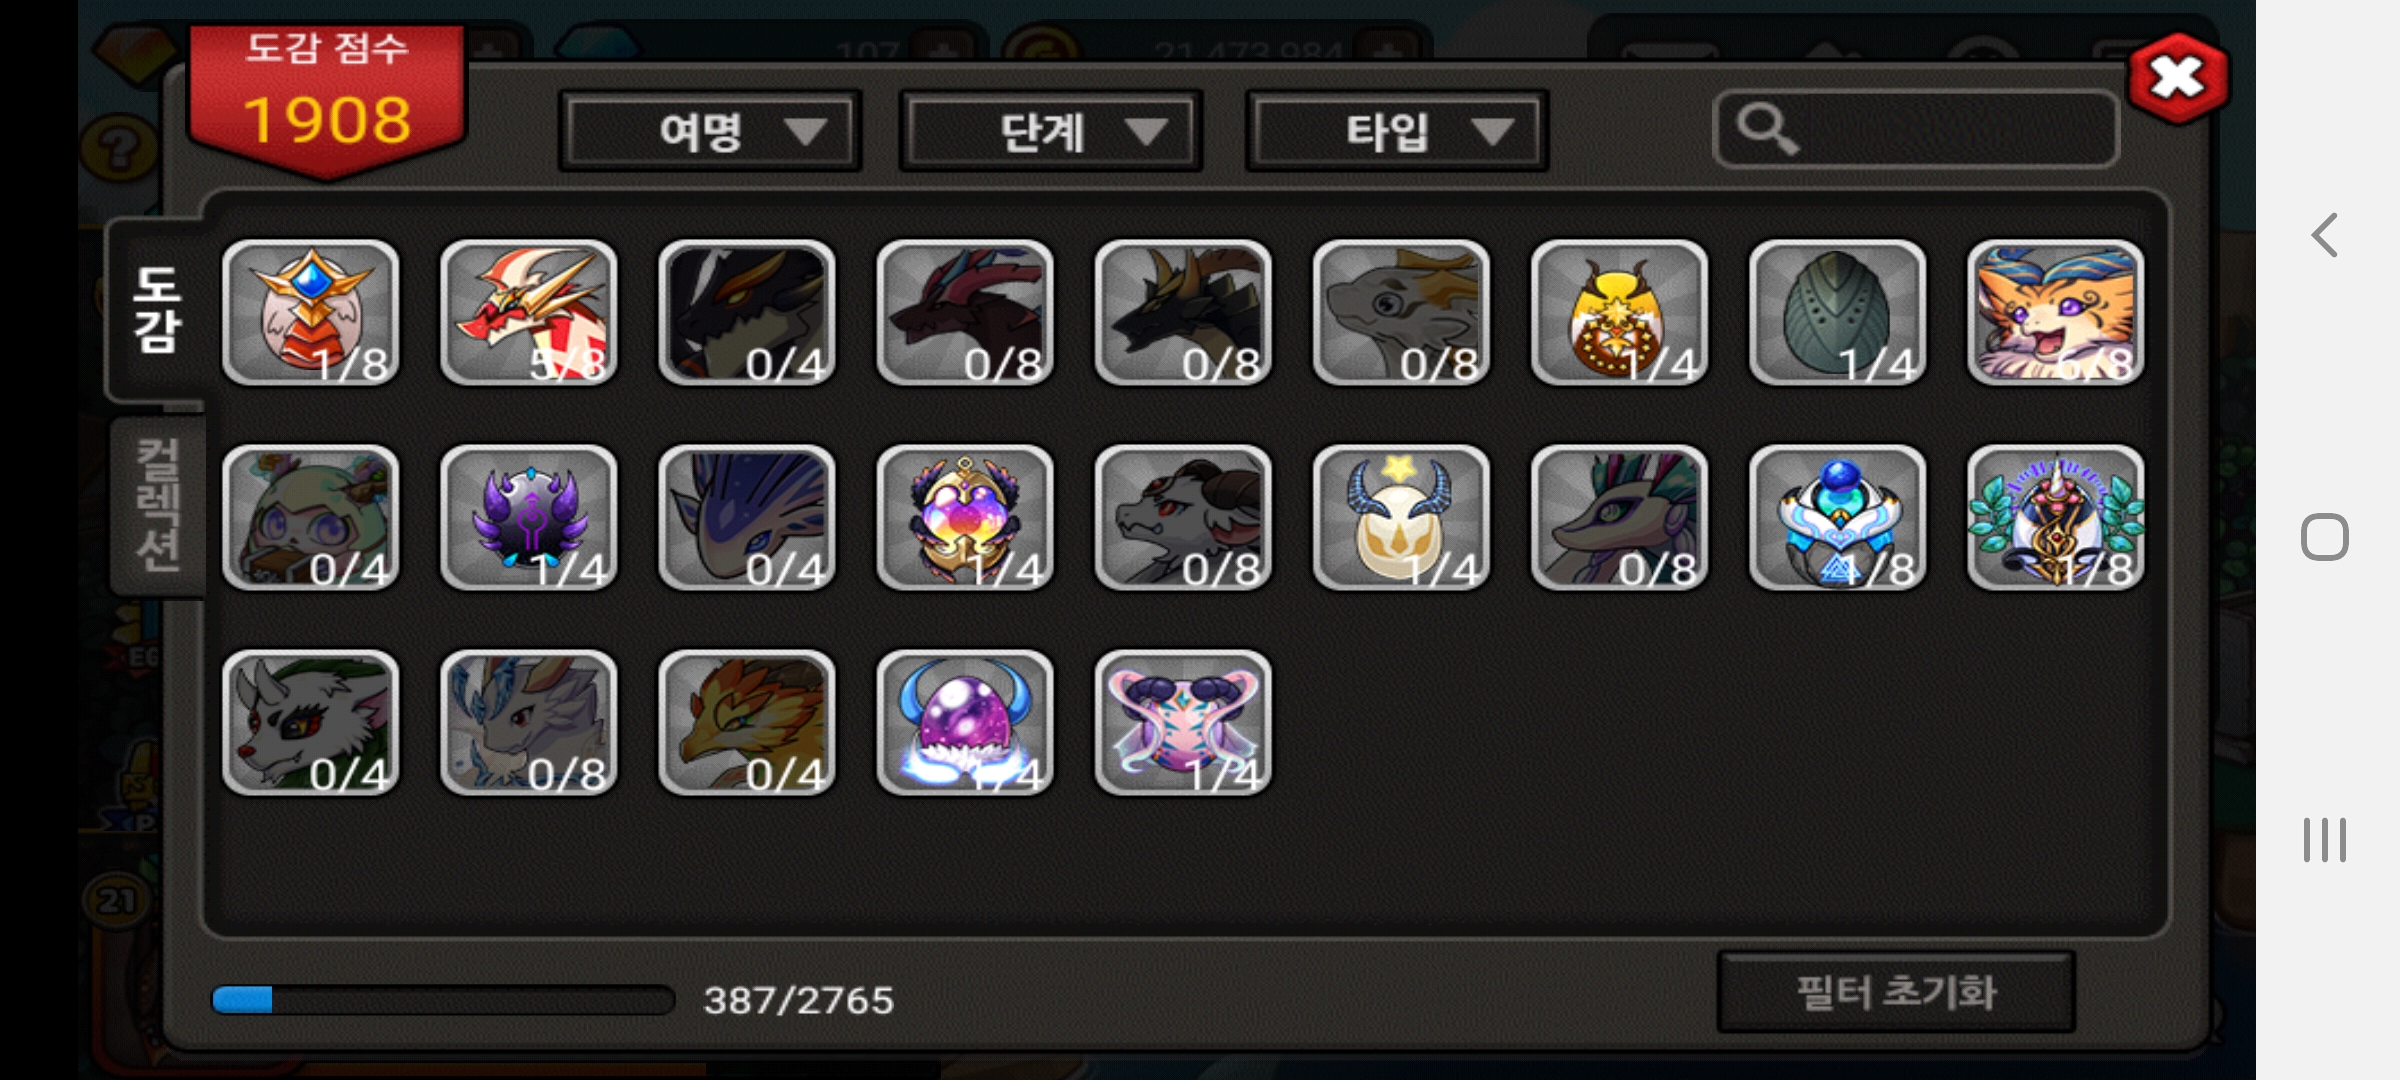Expand the 타입 dropdown filter
Viewport: 2400px width, 1080px height.
[x=1397, y=131]
